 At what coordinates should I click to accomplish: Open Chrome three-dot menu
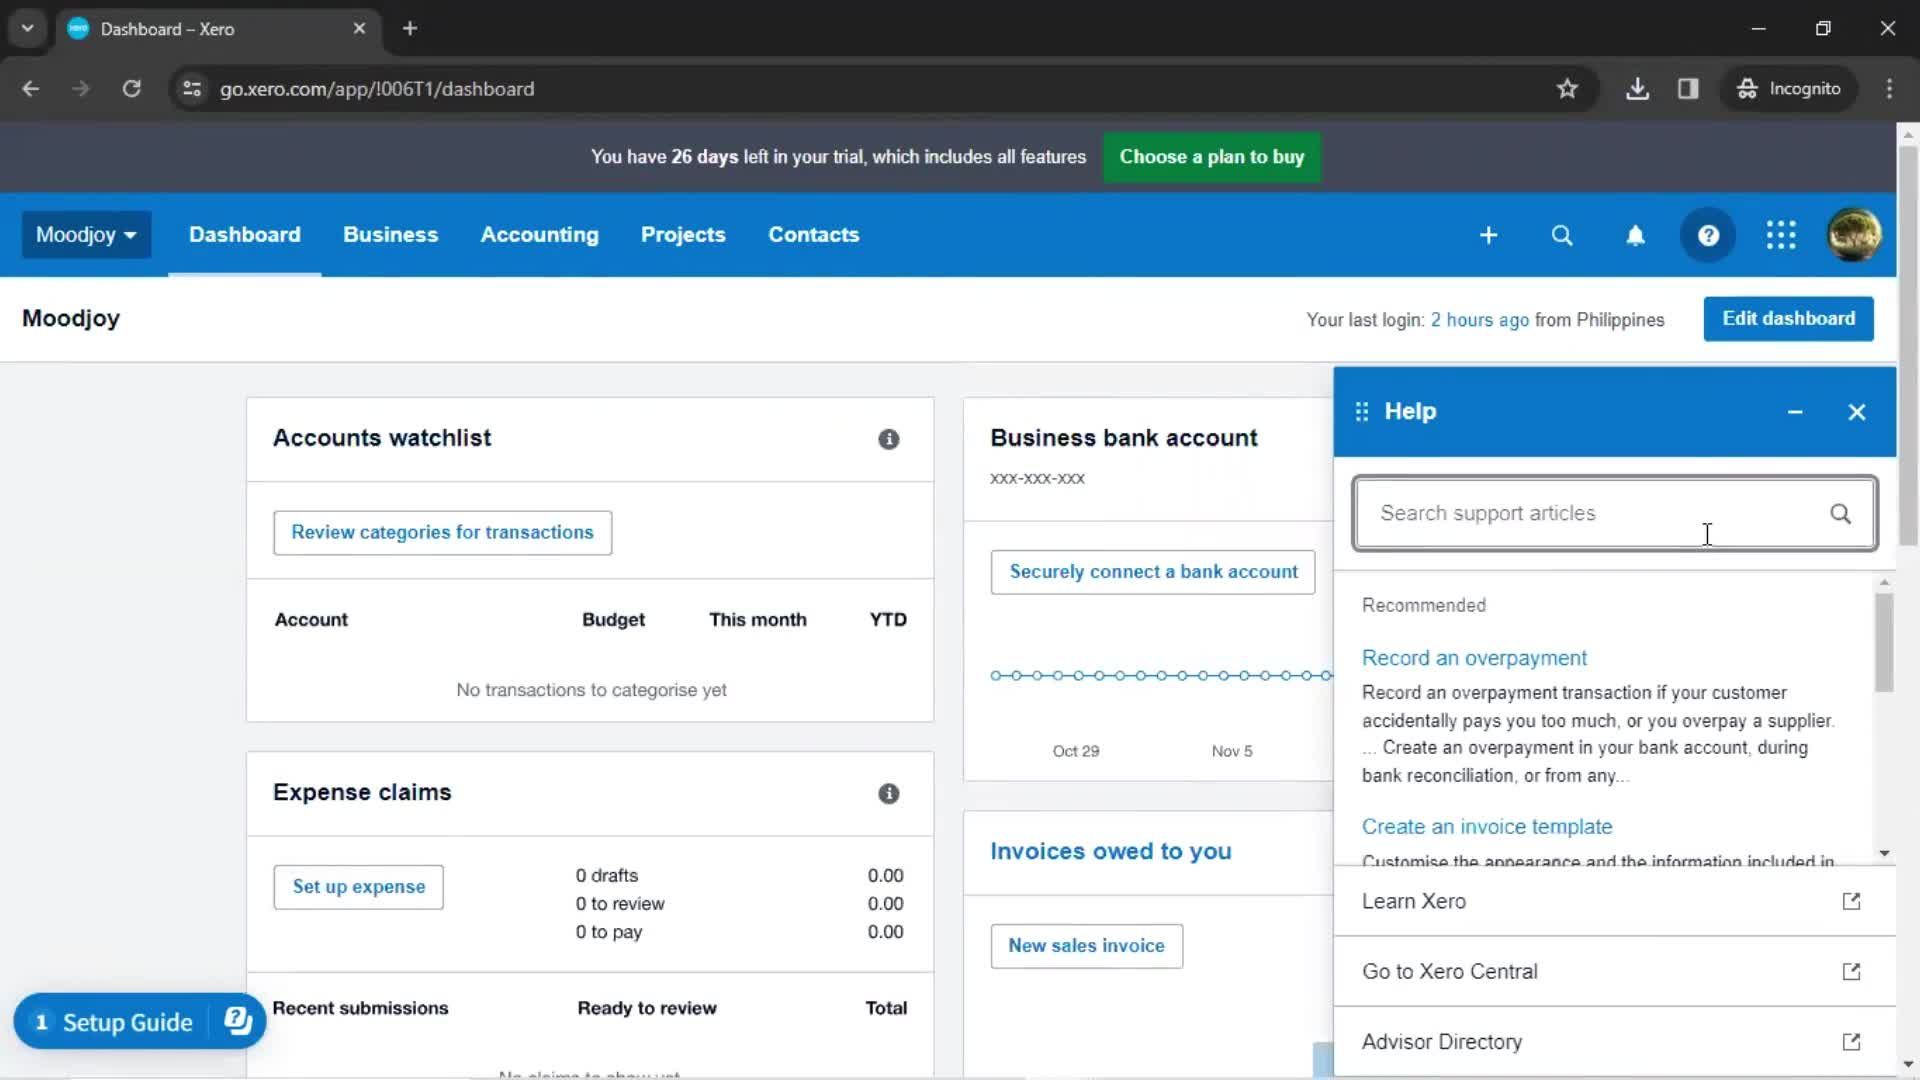click(1889, 89)
